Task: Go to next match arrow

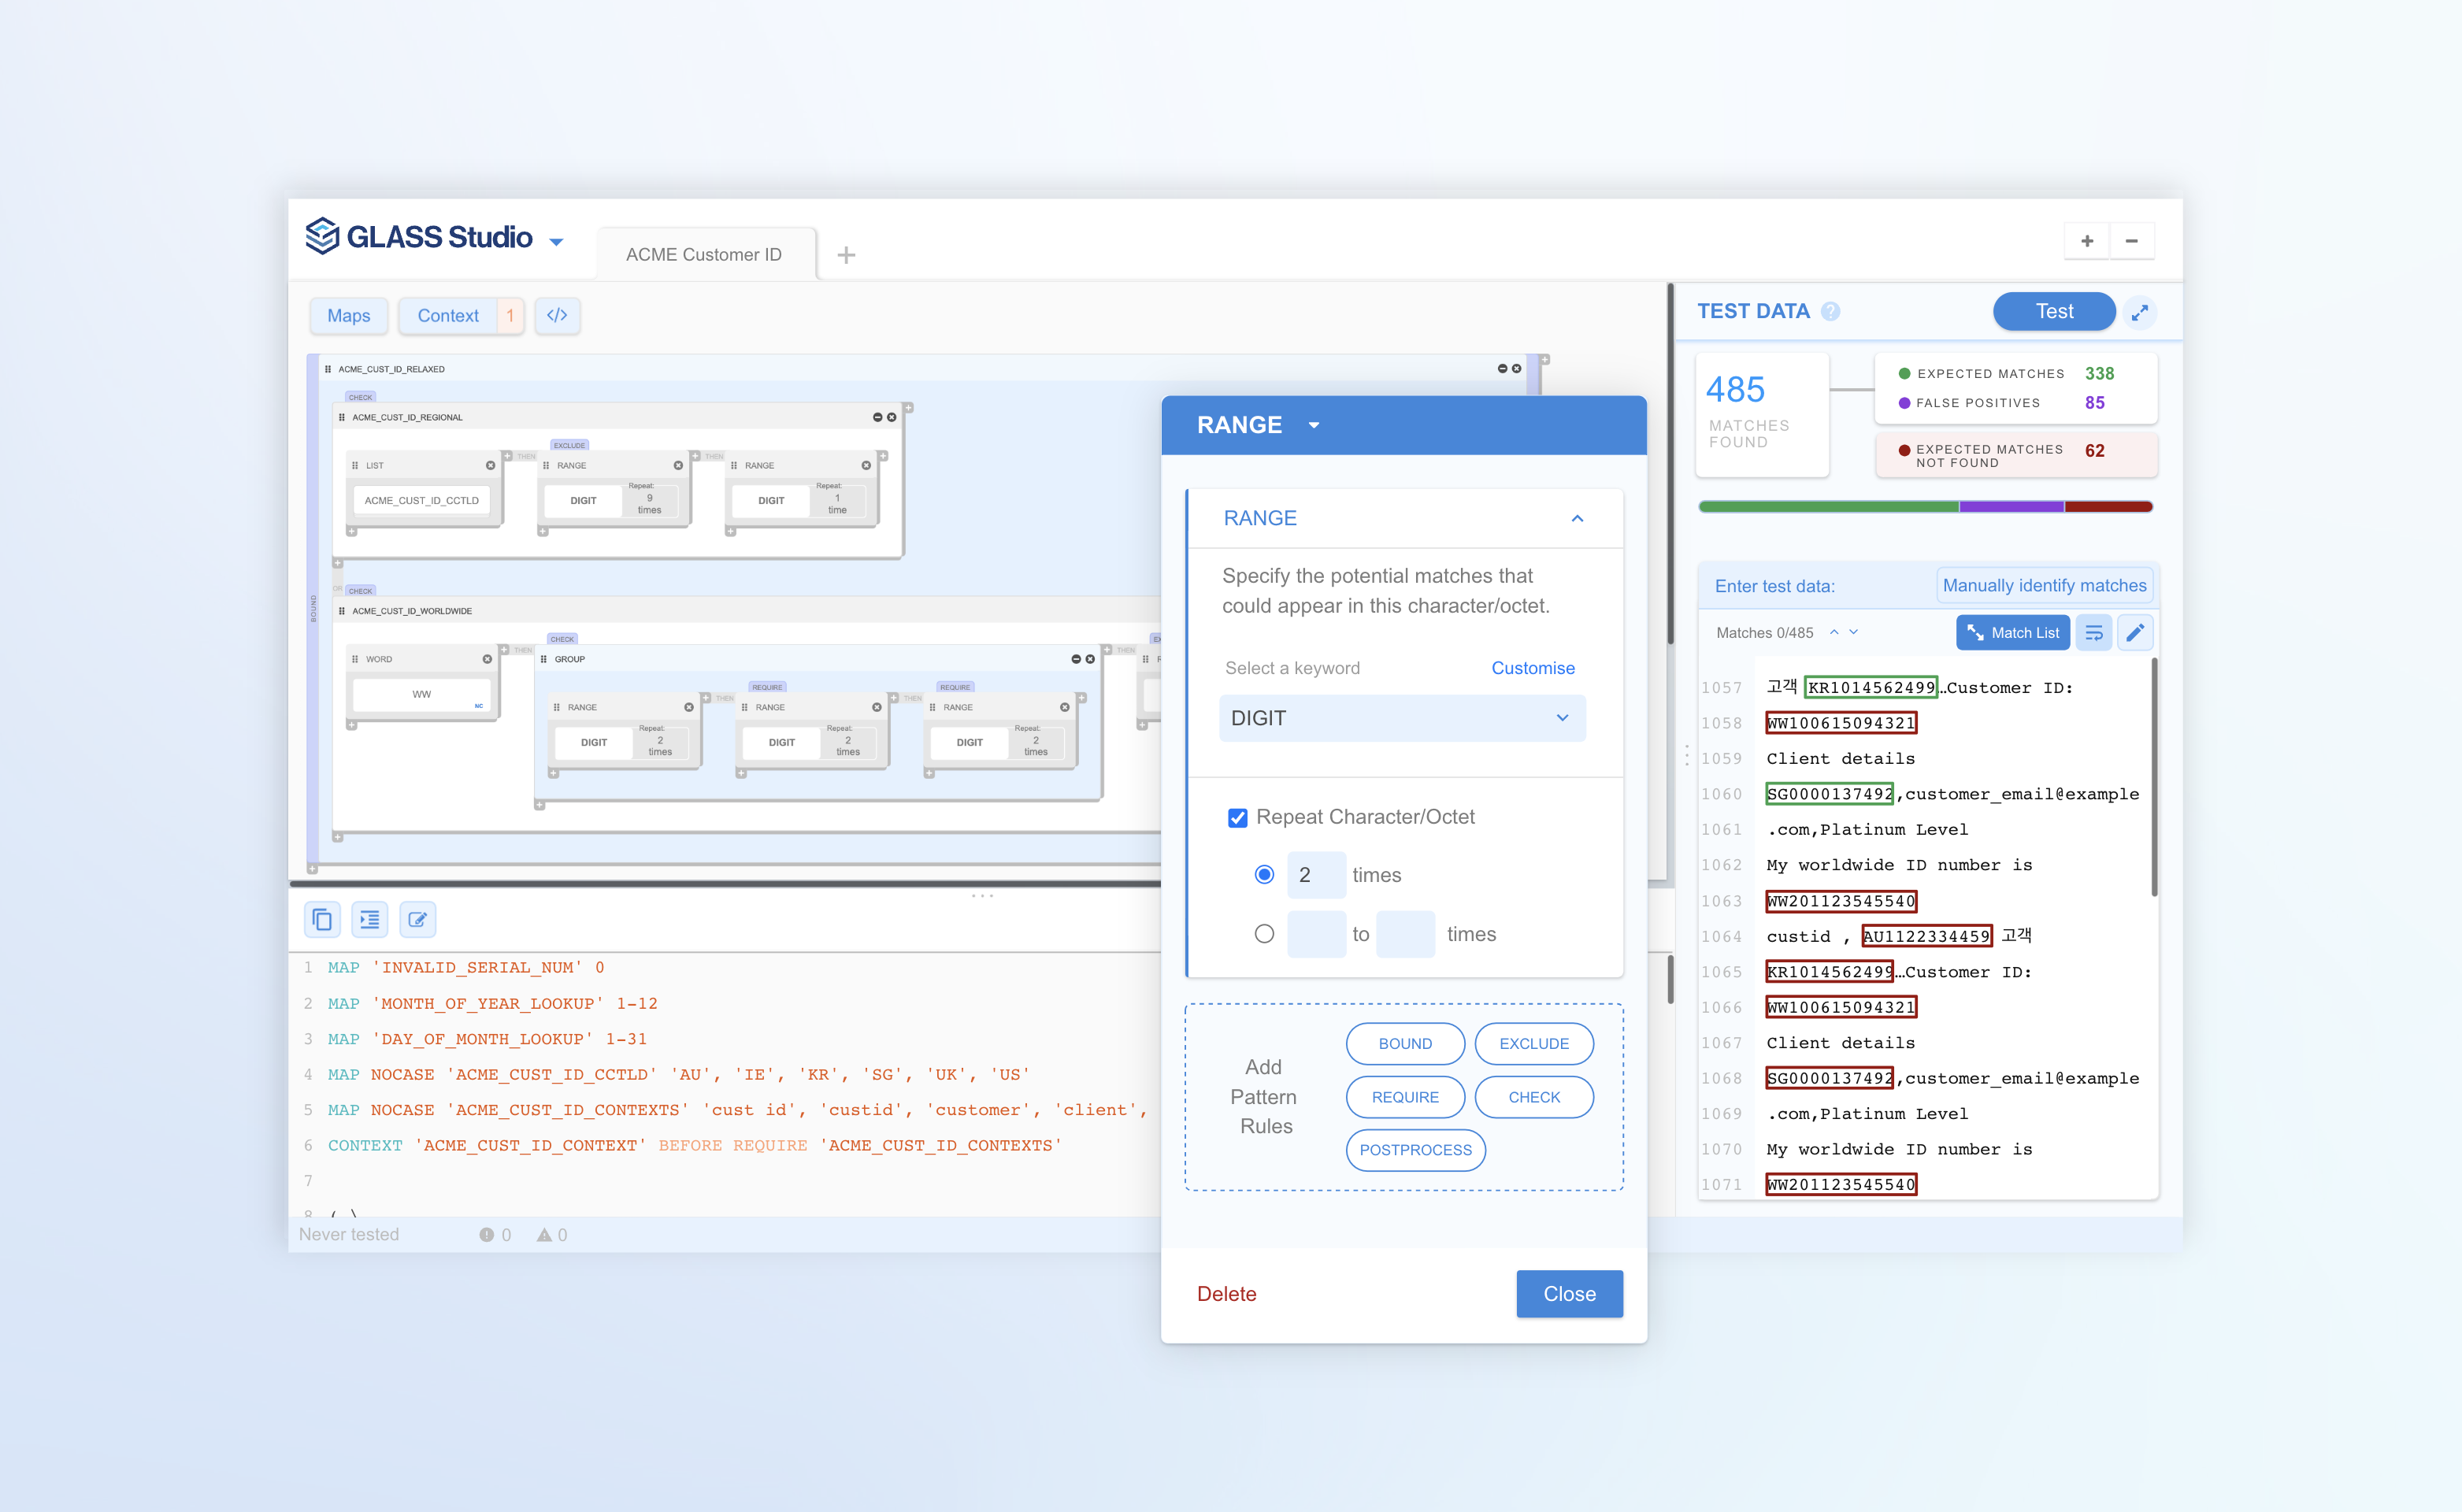Action: [1854, 632]
